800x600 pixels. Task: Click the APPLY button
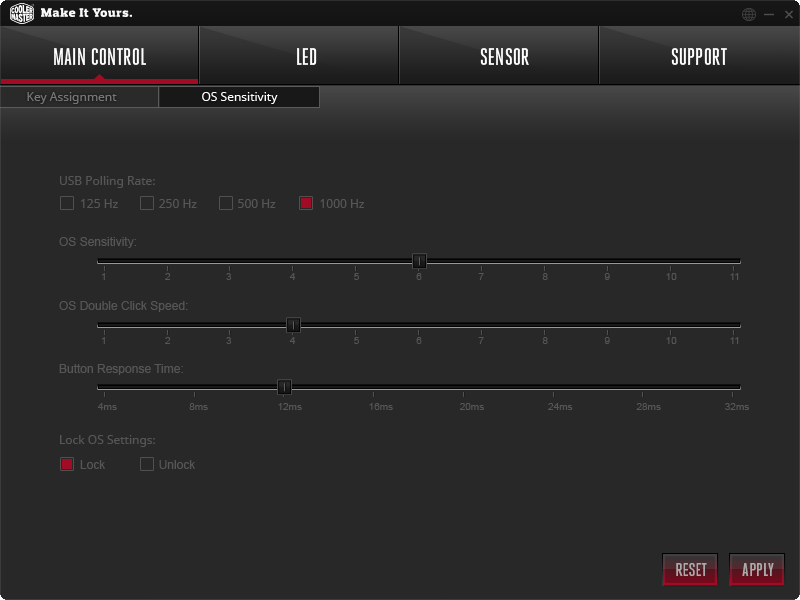757,569
